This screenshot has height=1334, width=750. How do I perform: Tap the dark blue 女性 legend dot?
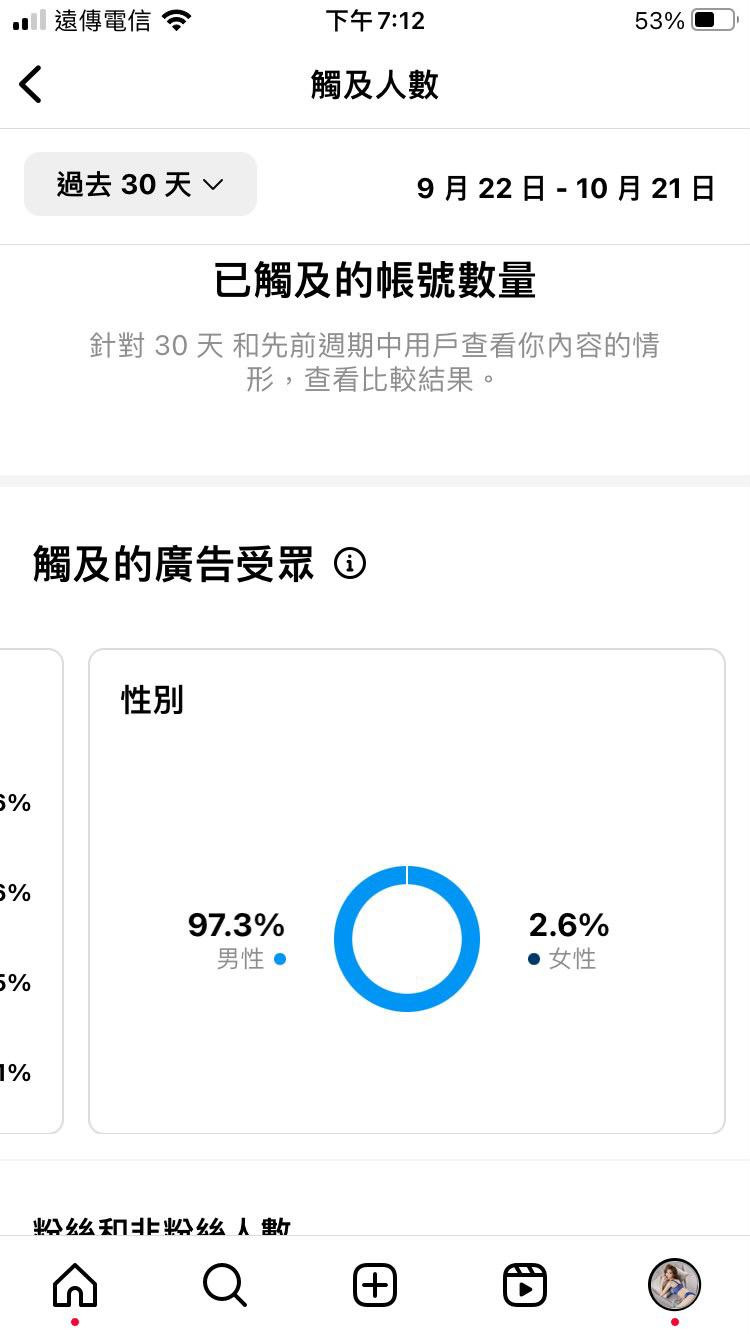click(x=534, y=959)
